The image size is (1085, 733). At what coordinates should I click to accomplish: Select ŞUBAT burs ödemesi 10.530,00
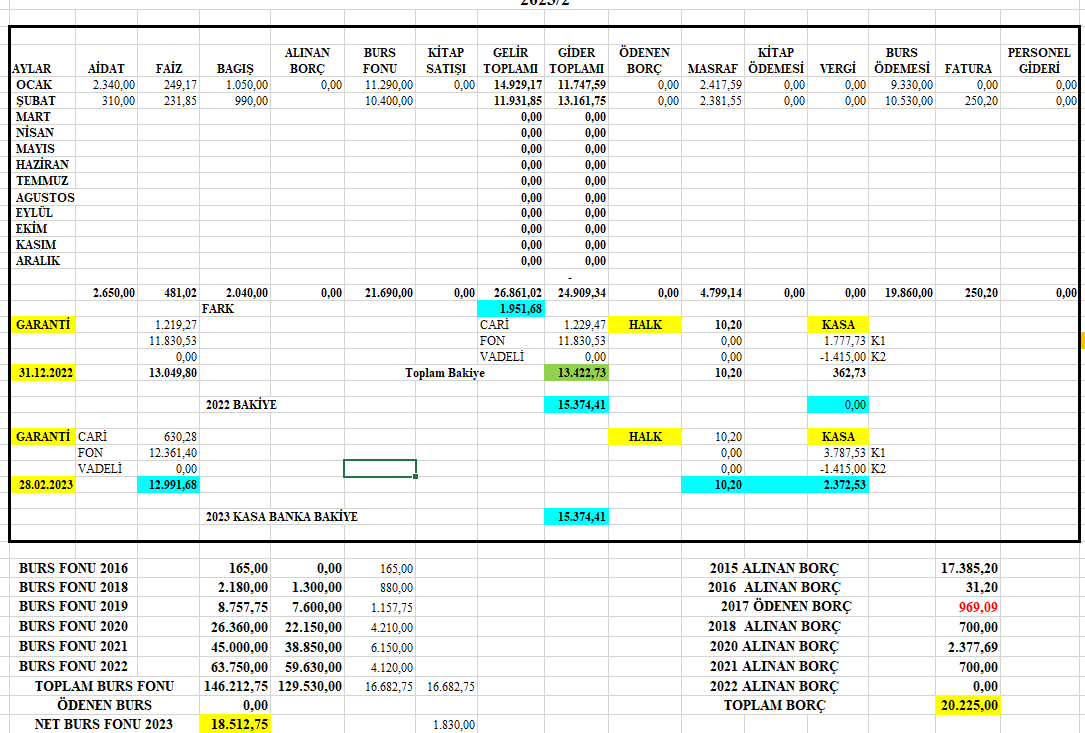tap(909, 100)
